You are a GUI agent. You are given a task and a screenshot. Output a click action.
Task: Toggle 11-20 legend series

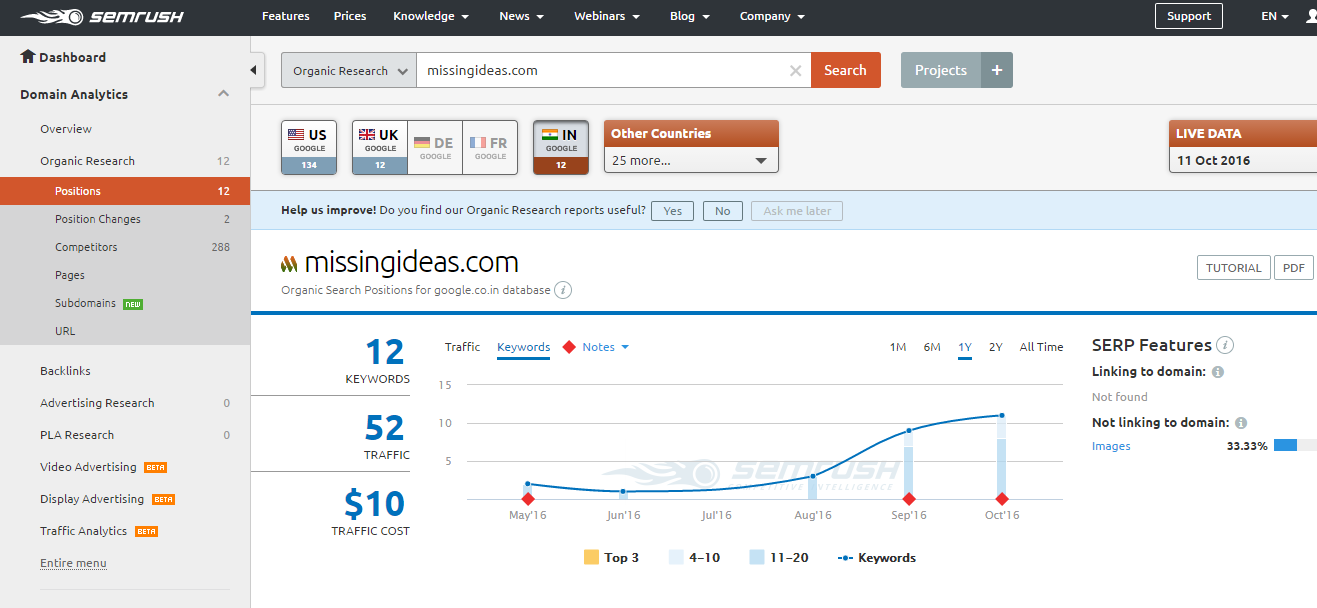pyautogui.click(x=779, y=558)
